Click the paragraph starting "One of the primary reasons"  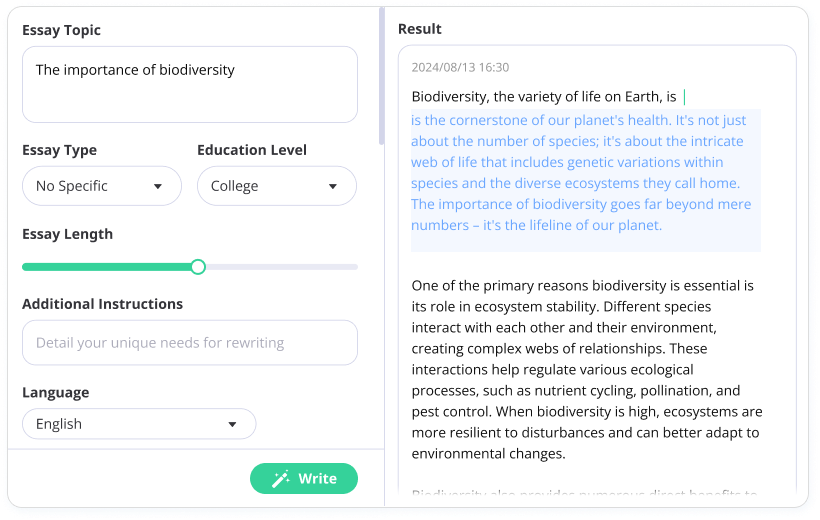tap(587, 369)
